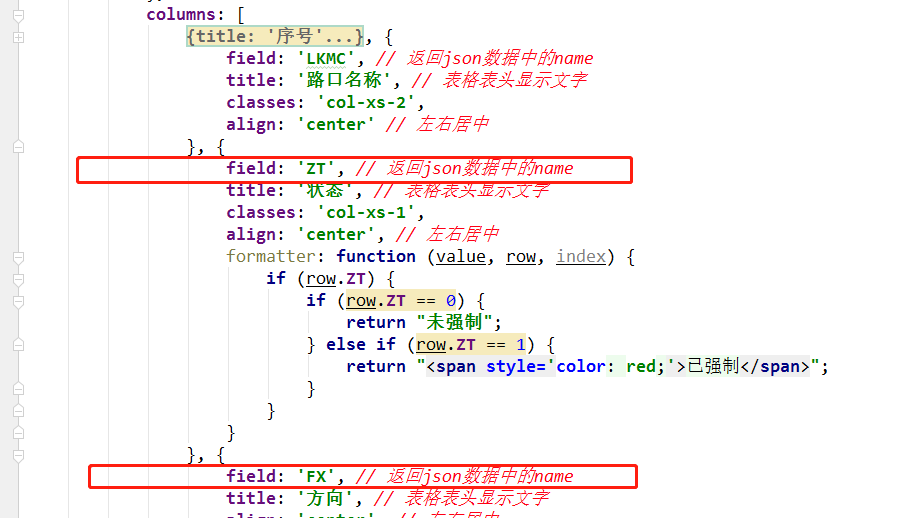Fold the block starting before field 'ZT'

[18, 147]
